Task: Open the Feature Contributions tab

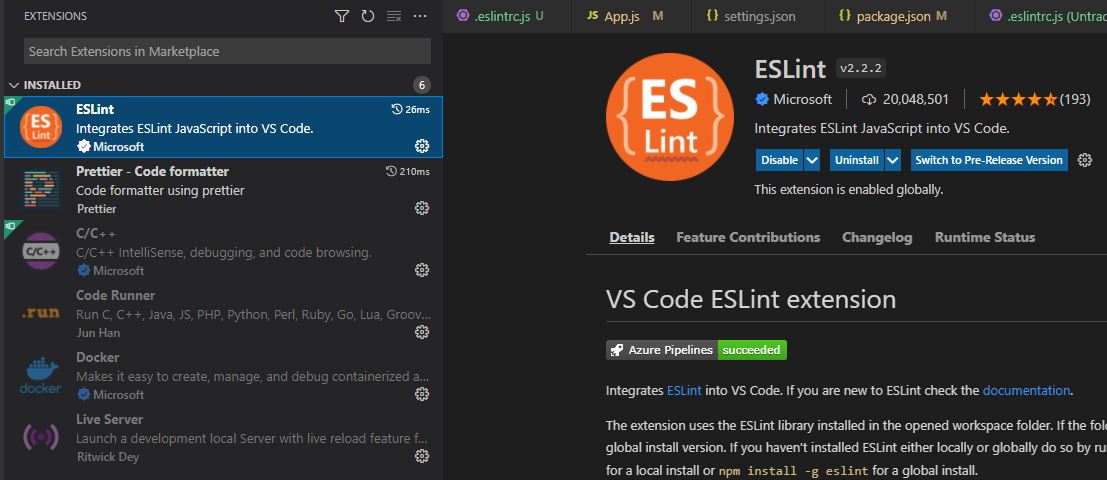Action: point(748,238)
